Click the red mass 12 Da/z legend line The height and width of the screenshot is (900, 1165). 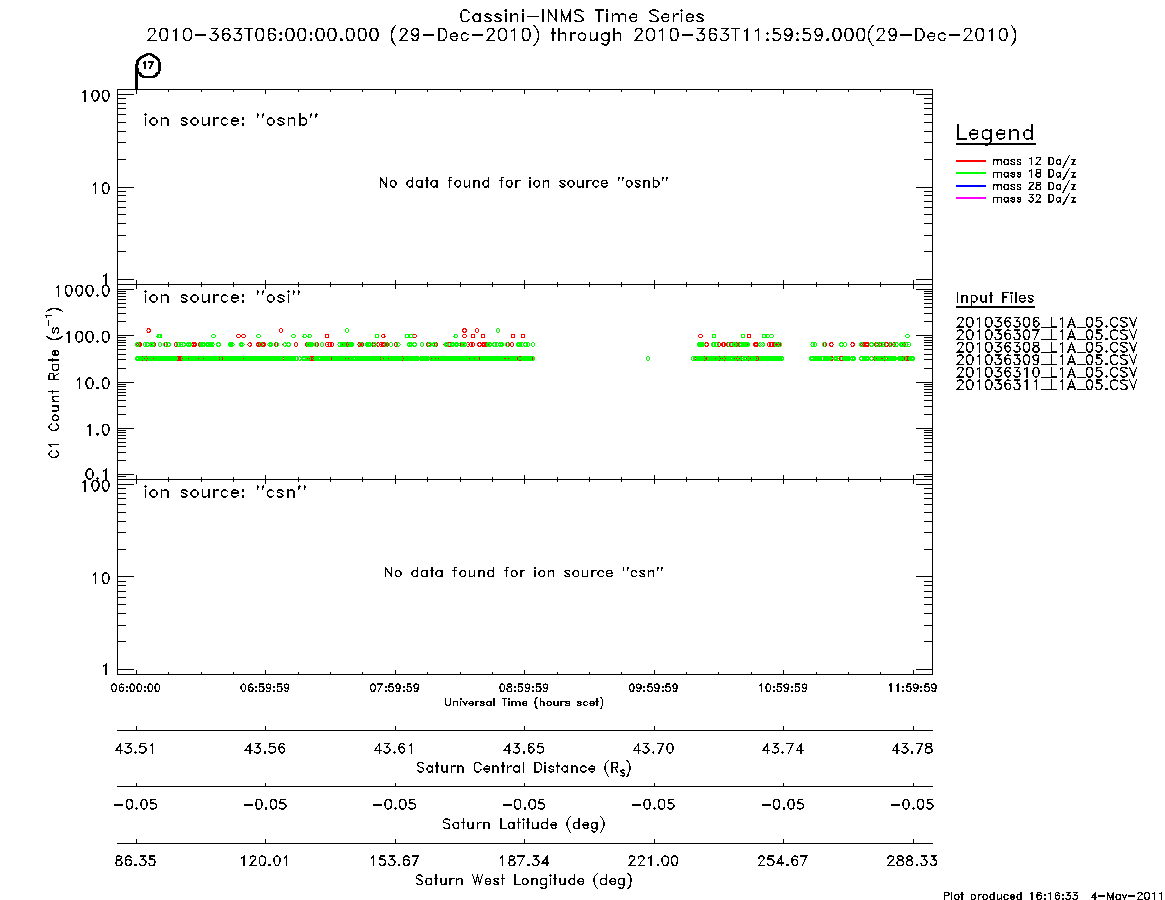pyautogui.click(x=970, y=161)
